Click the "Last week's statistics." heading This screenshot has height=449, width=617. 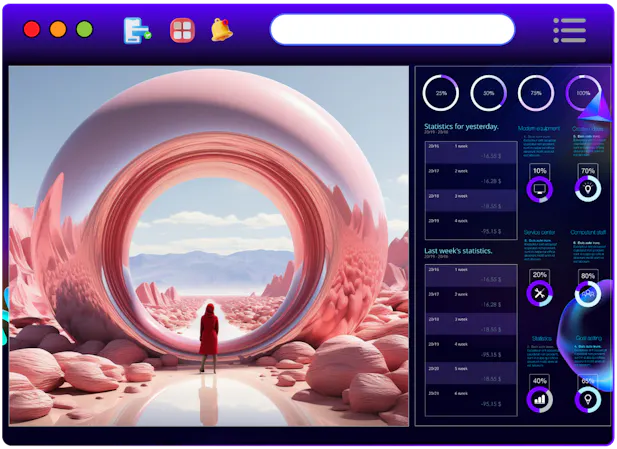458,251
